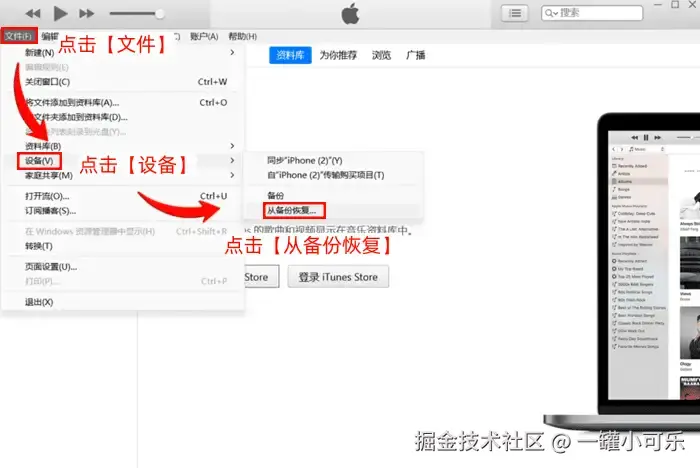Switch to the 为你推荐 tab
This screenshot has width=700, height=468.
point(338,55)
